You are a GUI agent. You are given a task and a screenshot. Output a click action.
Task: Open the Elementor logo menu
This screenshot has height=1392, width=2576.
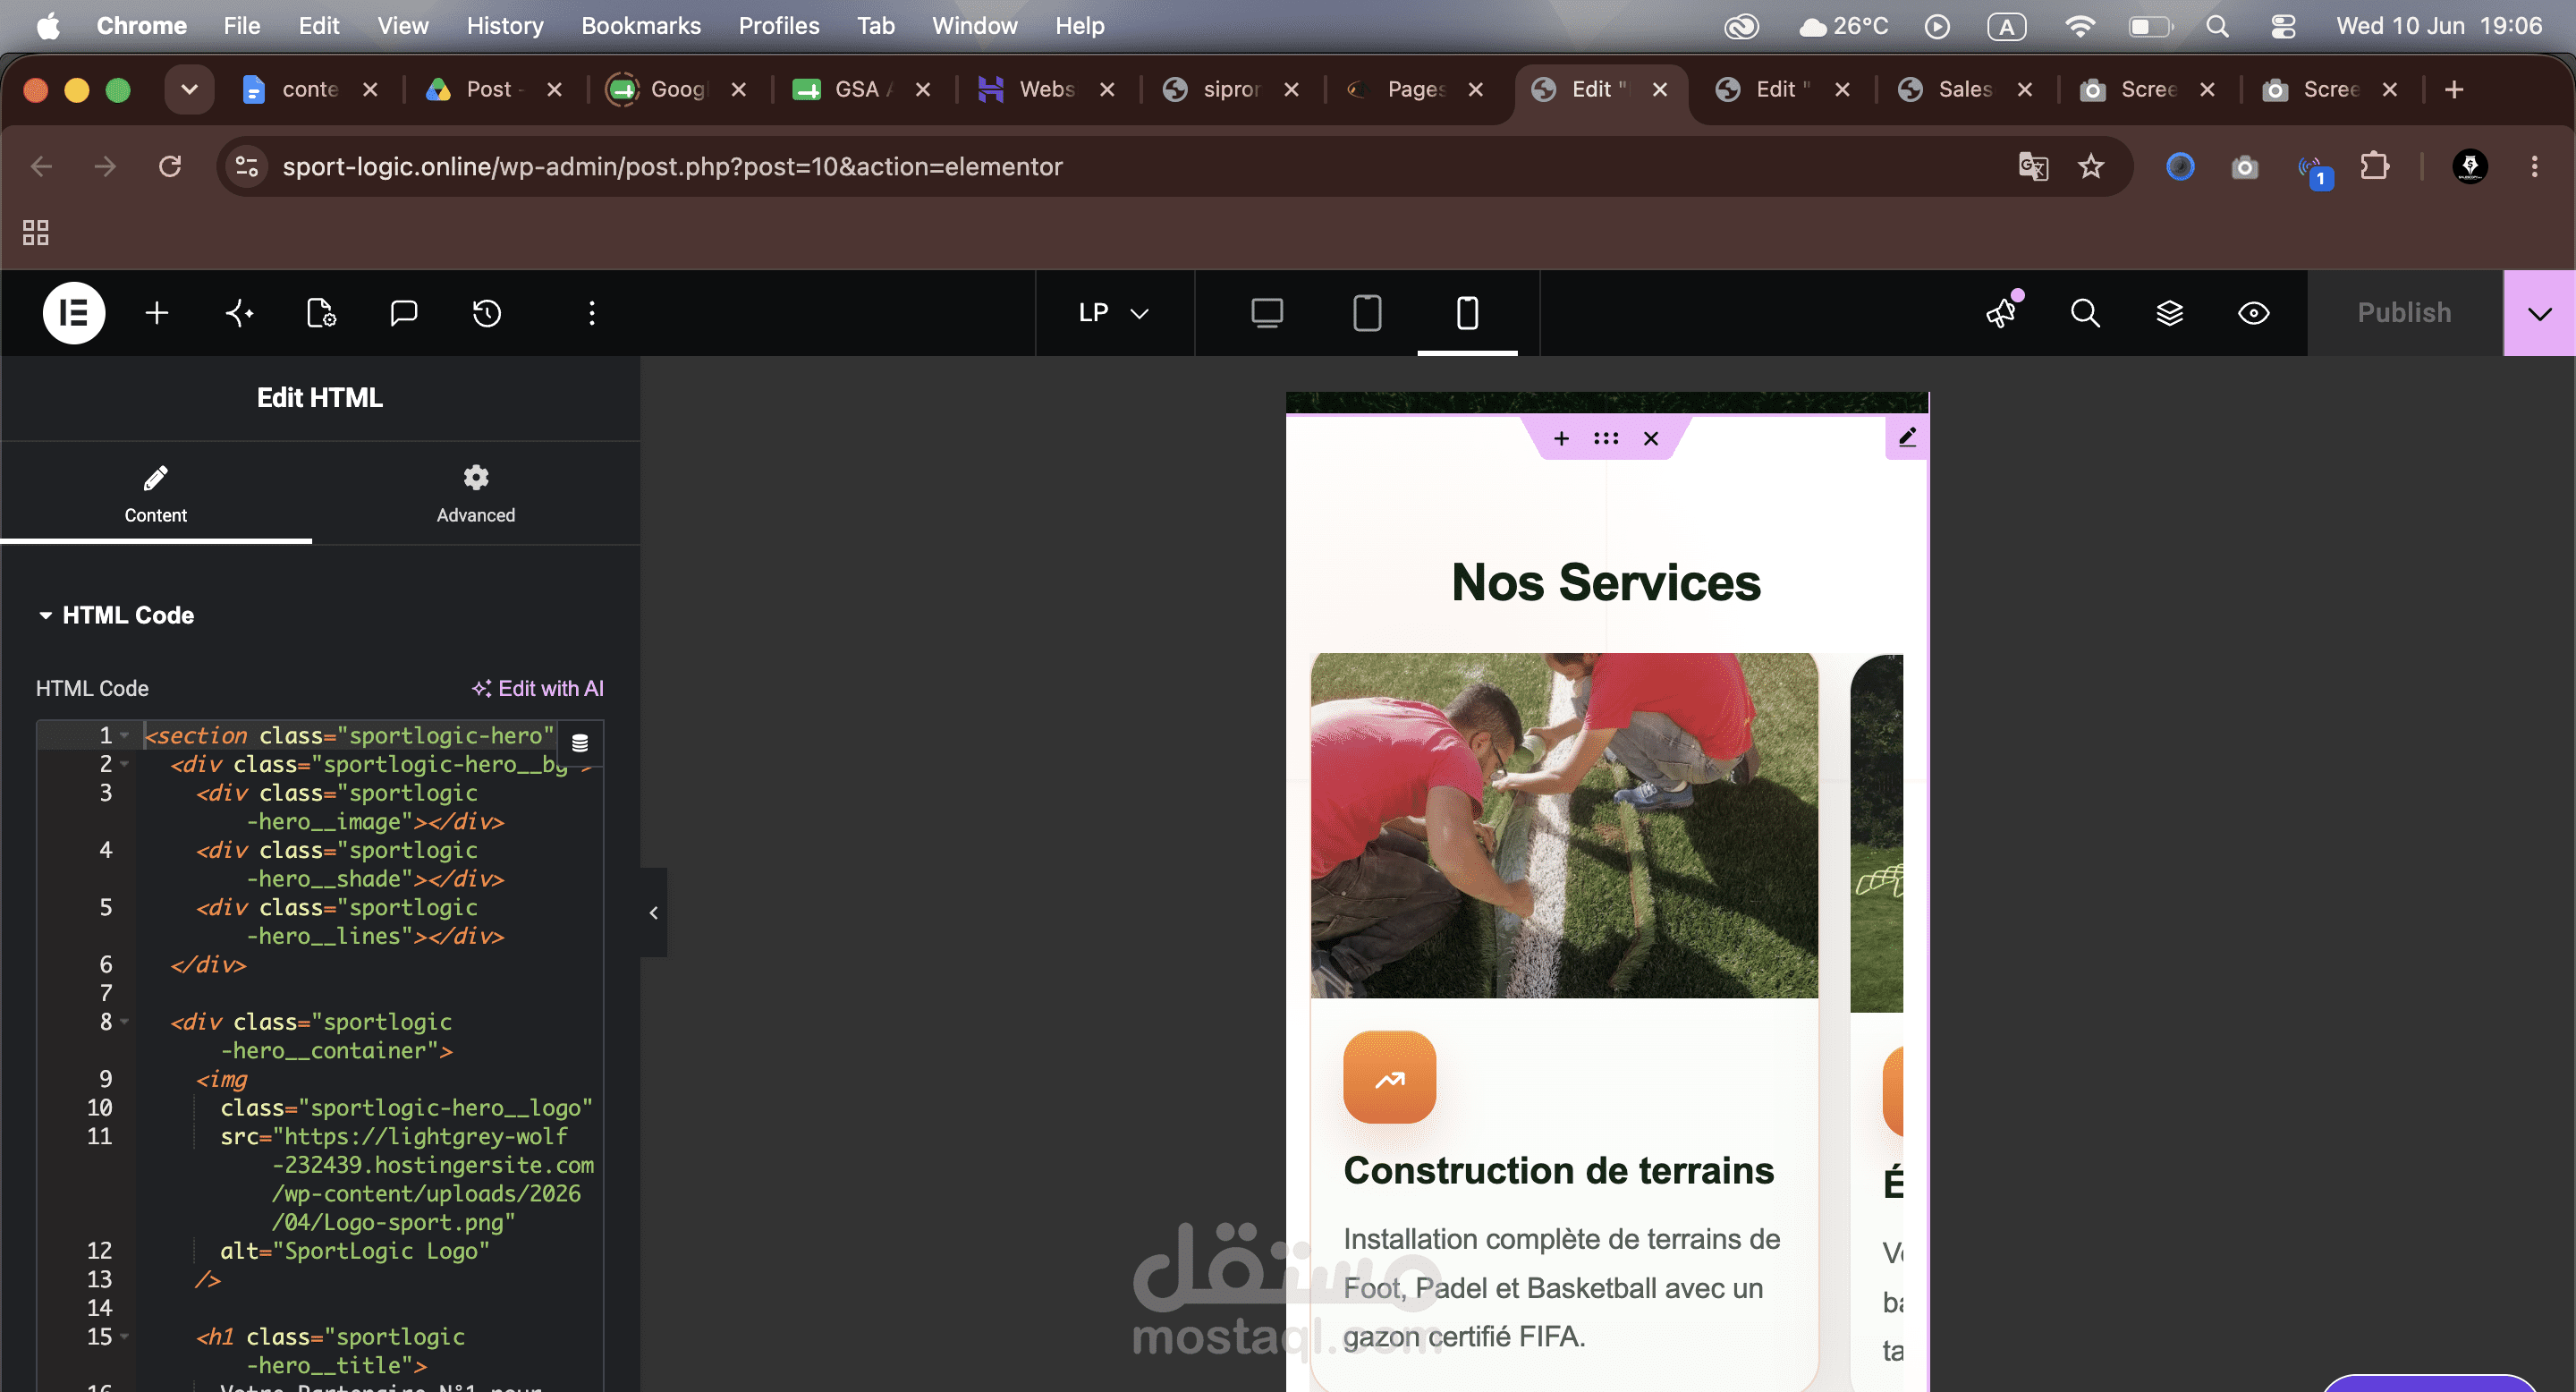[x=74, y=313]
